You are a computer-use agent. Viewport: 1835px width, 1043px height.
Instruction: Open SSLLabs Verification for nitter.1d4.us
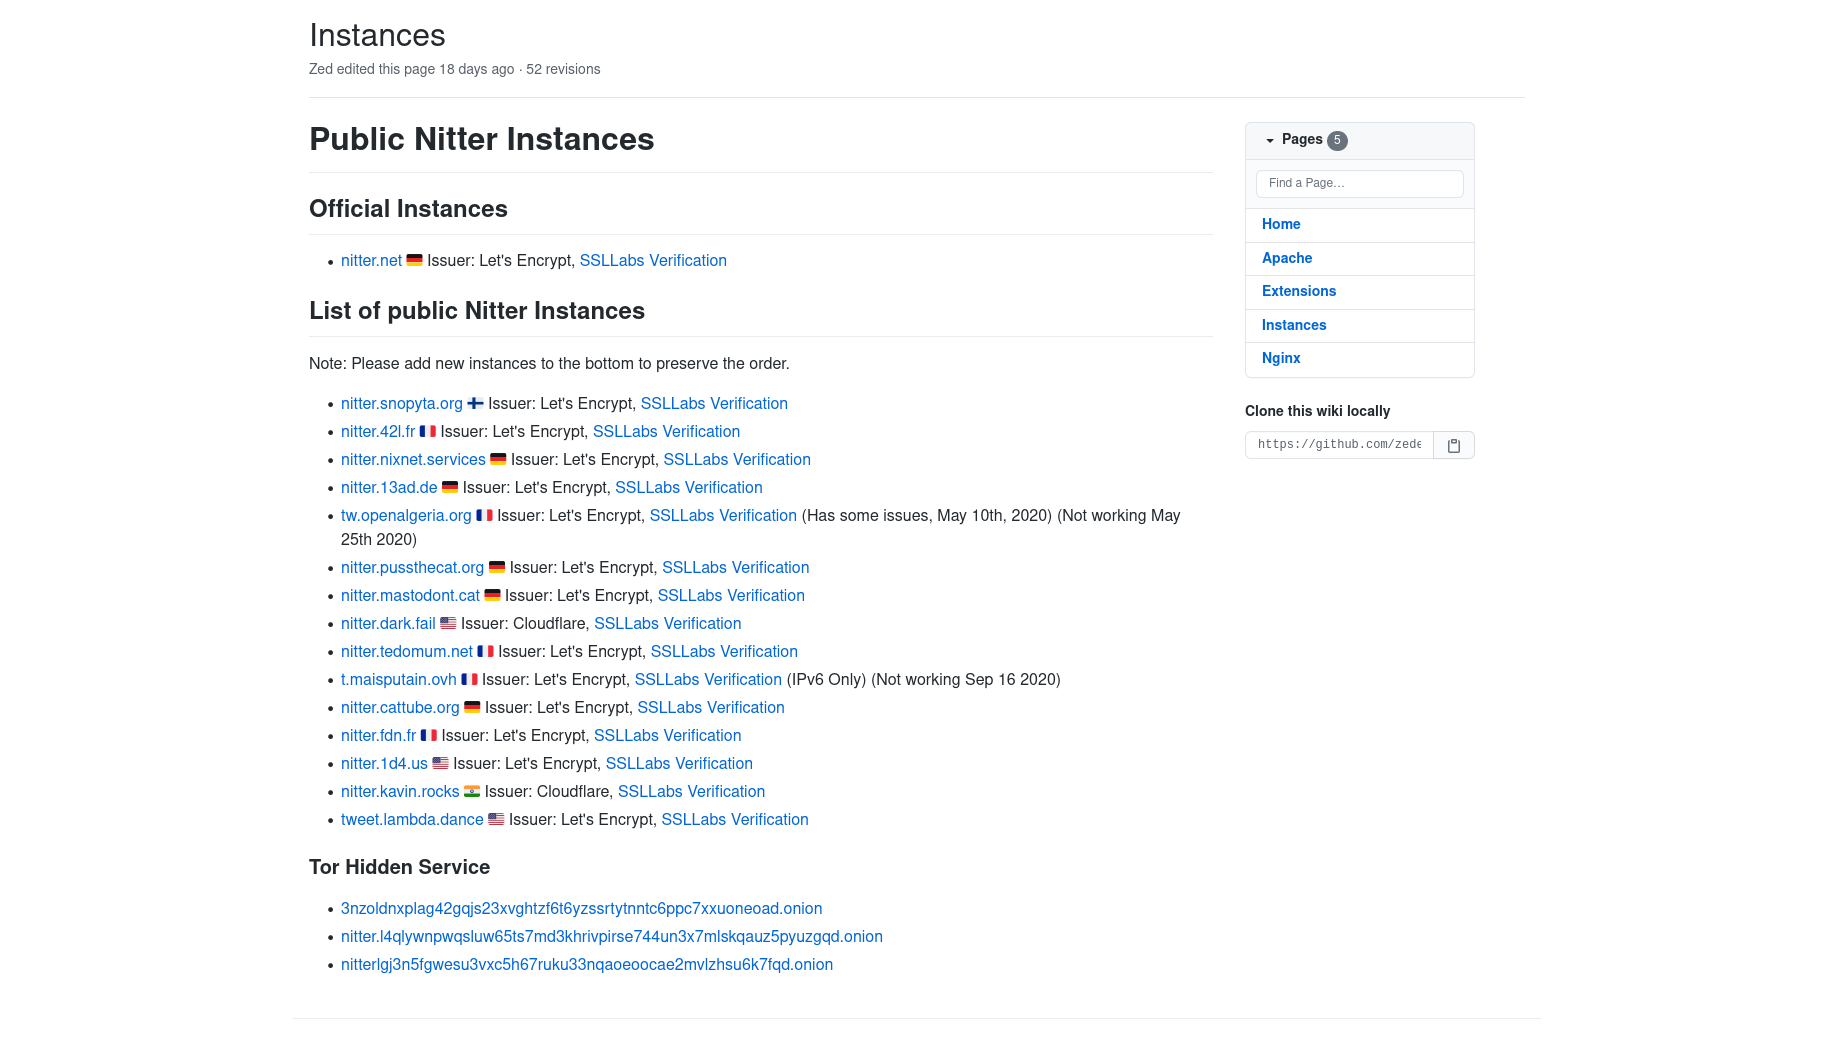(679, 763)
